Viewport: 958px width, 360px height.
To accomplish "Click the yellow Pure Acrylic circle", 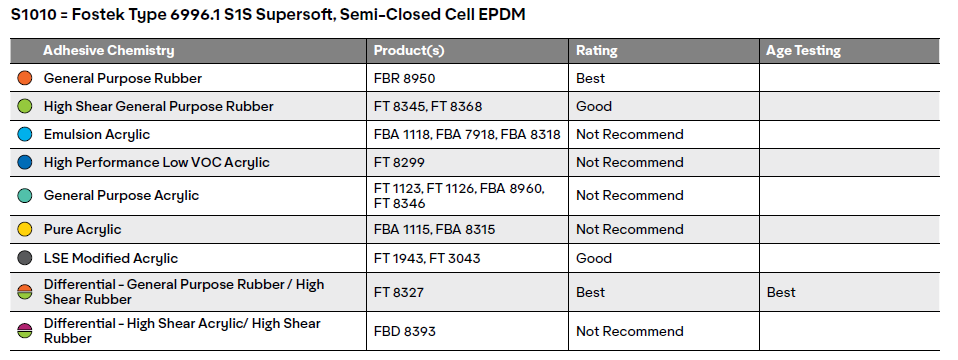I will pyautogui.click(x=24, y=230).
